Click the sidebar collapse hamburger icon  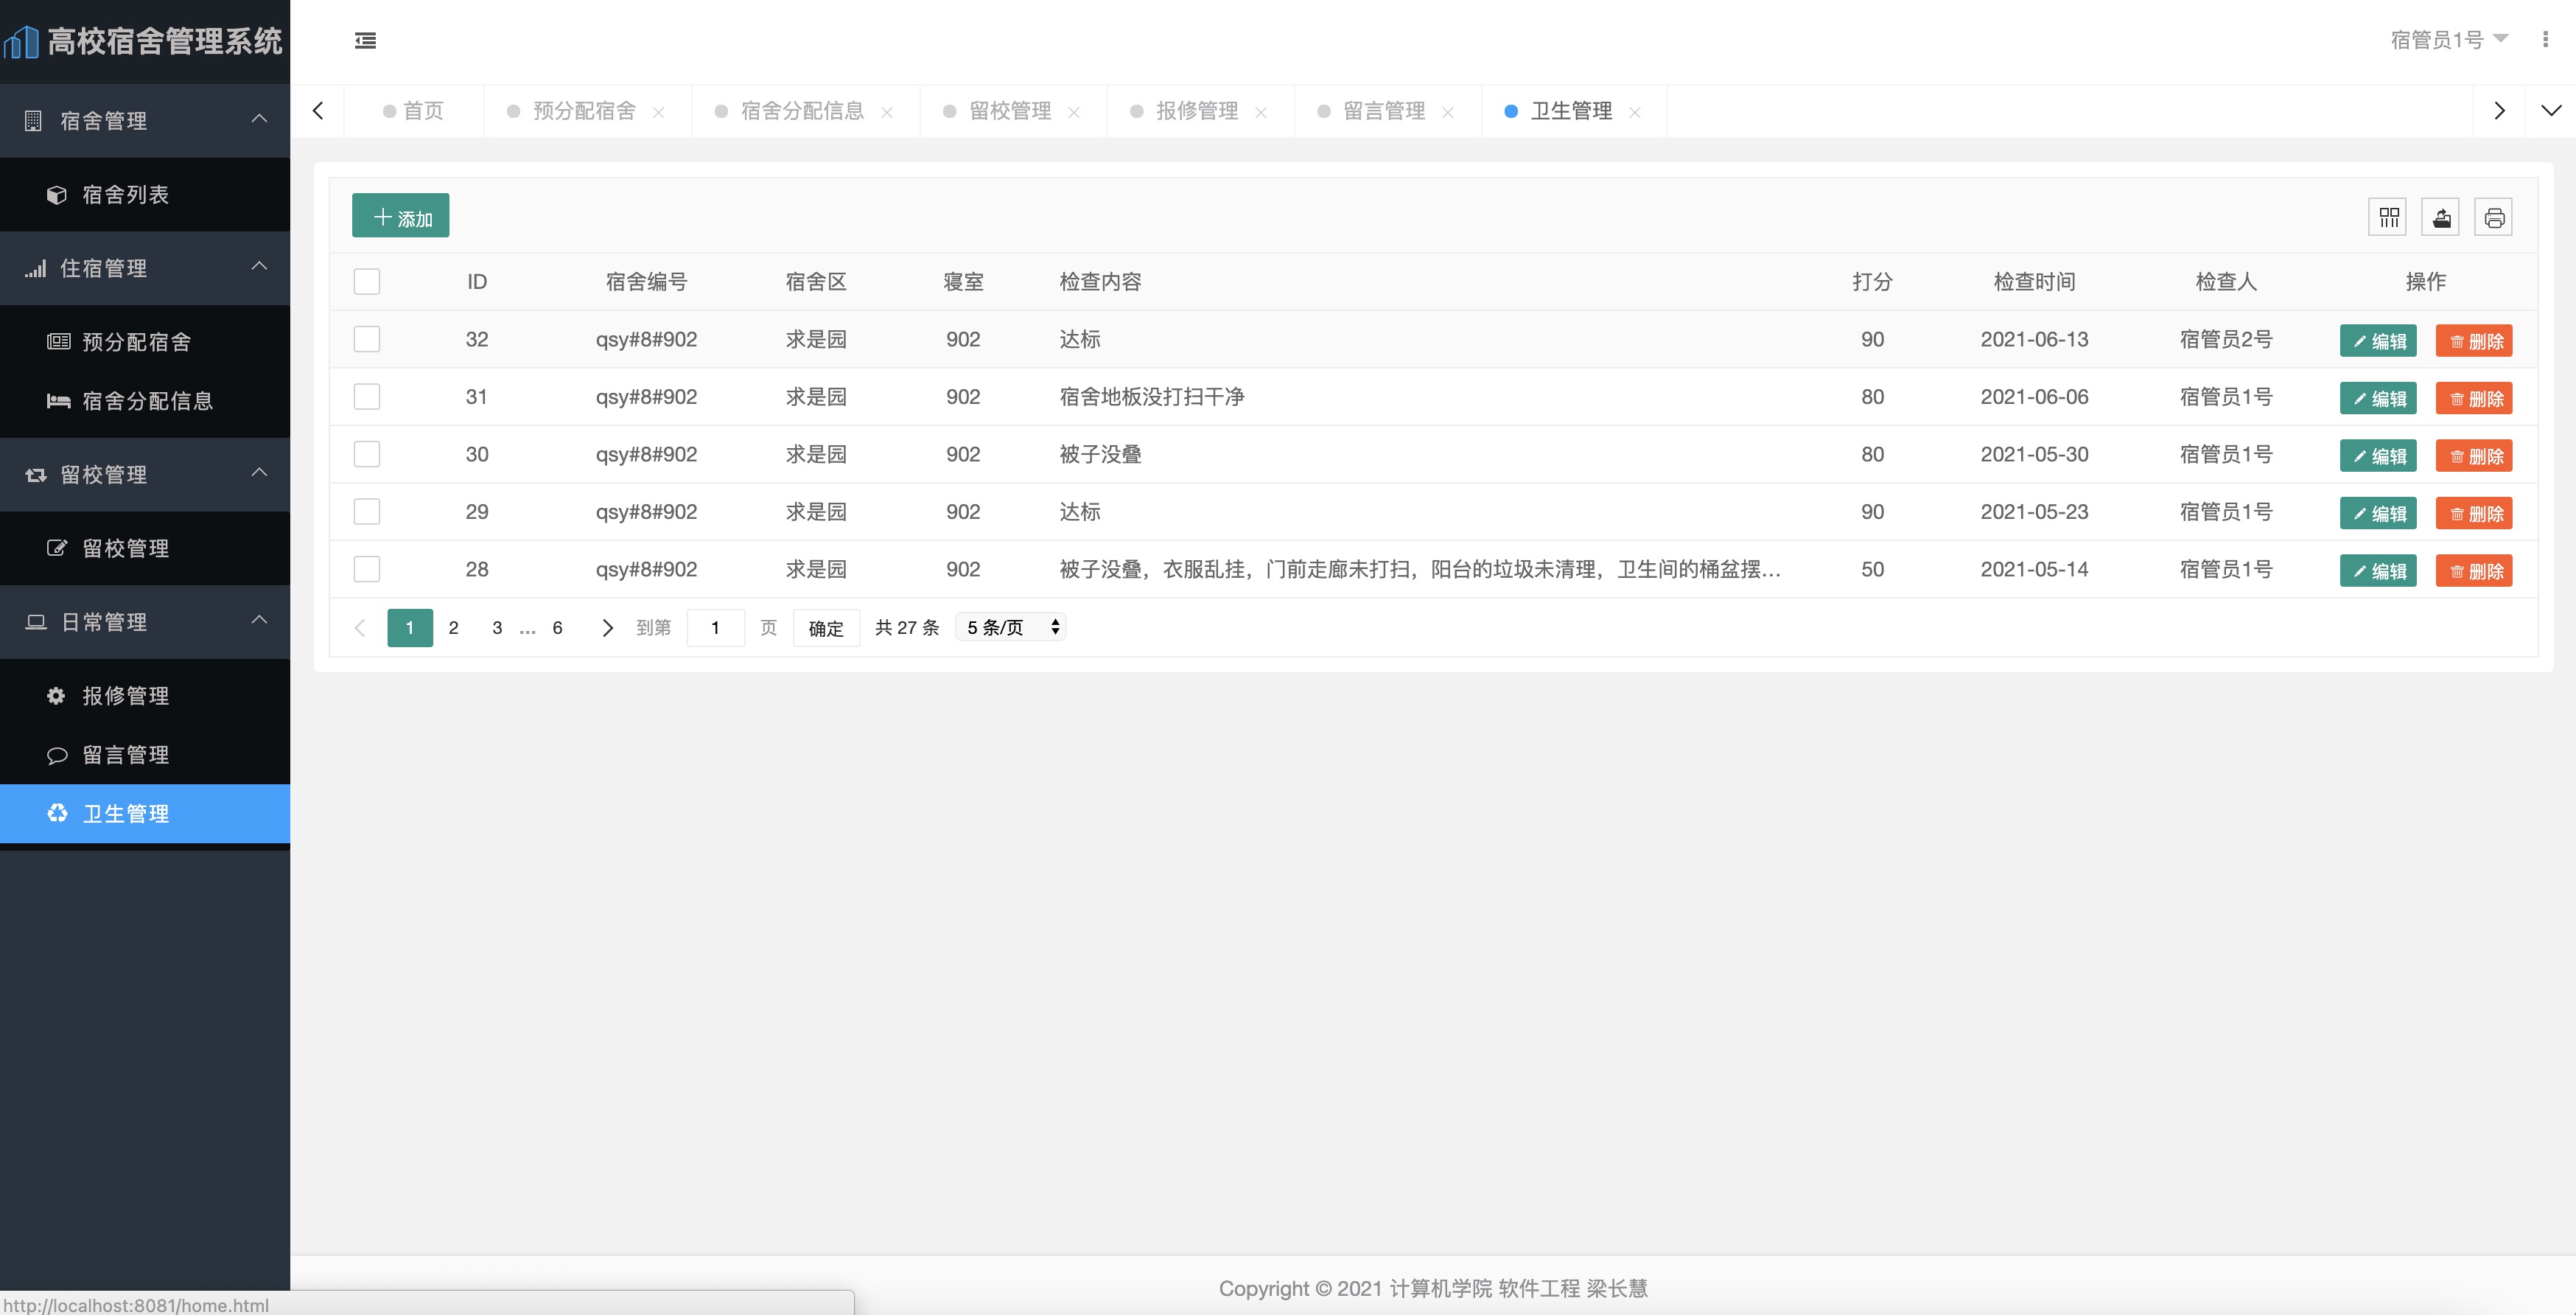tap(365, 41)
